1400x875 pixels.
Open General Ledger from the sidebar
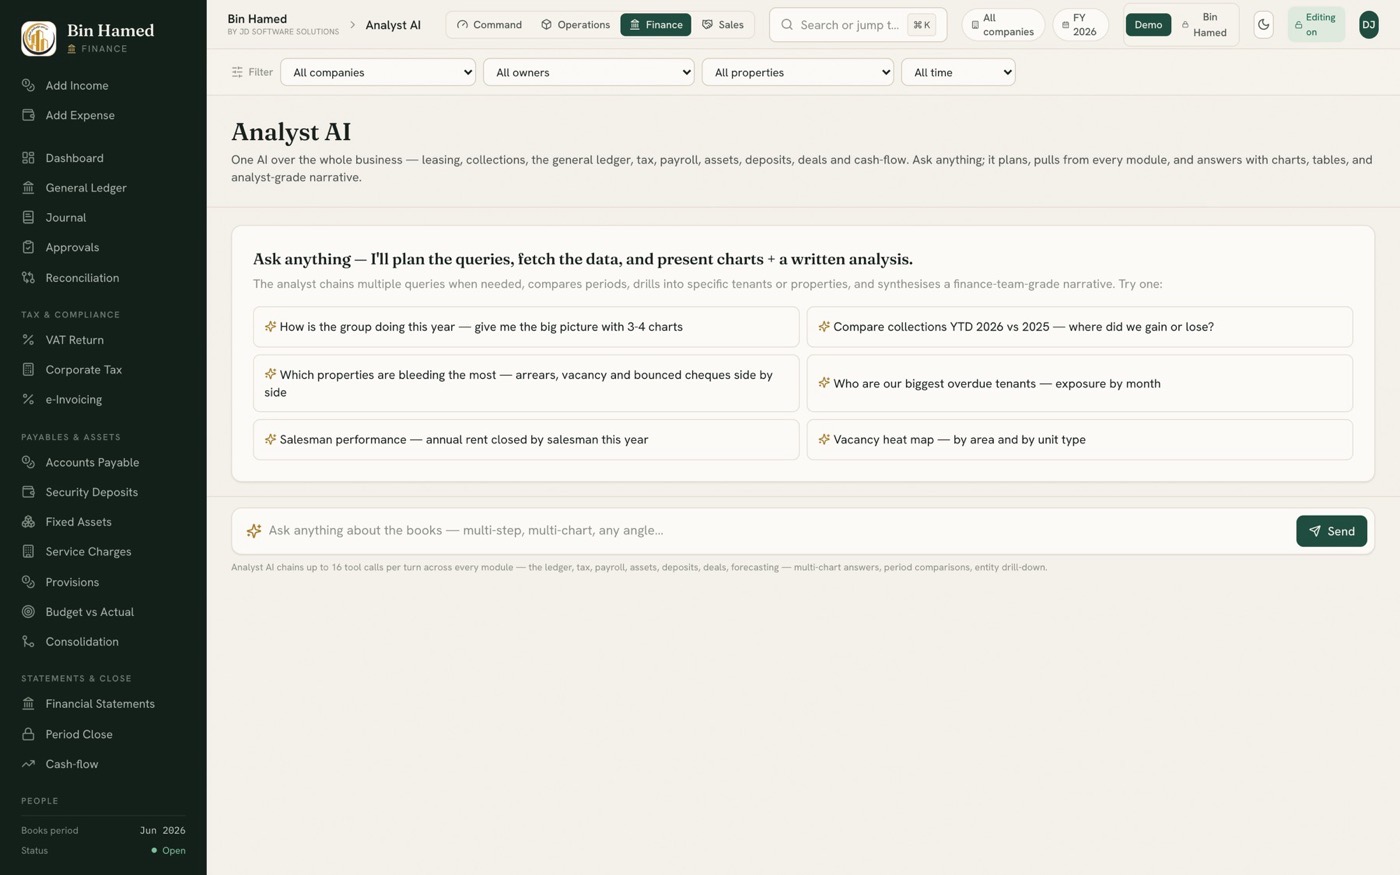coord(103,188)
